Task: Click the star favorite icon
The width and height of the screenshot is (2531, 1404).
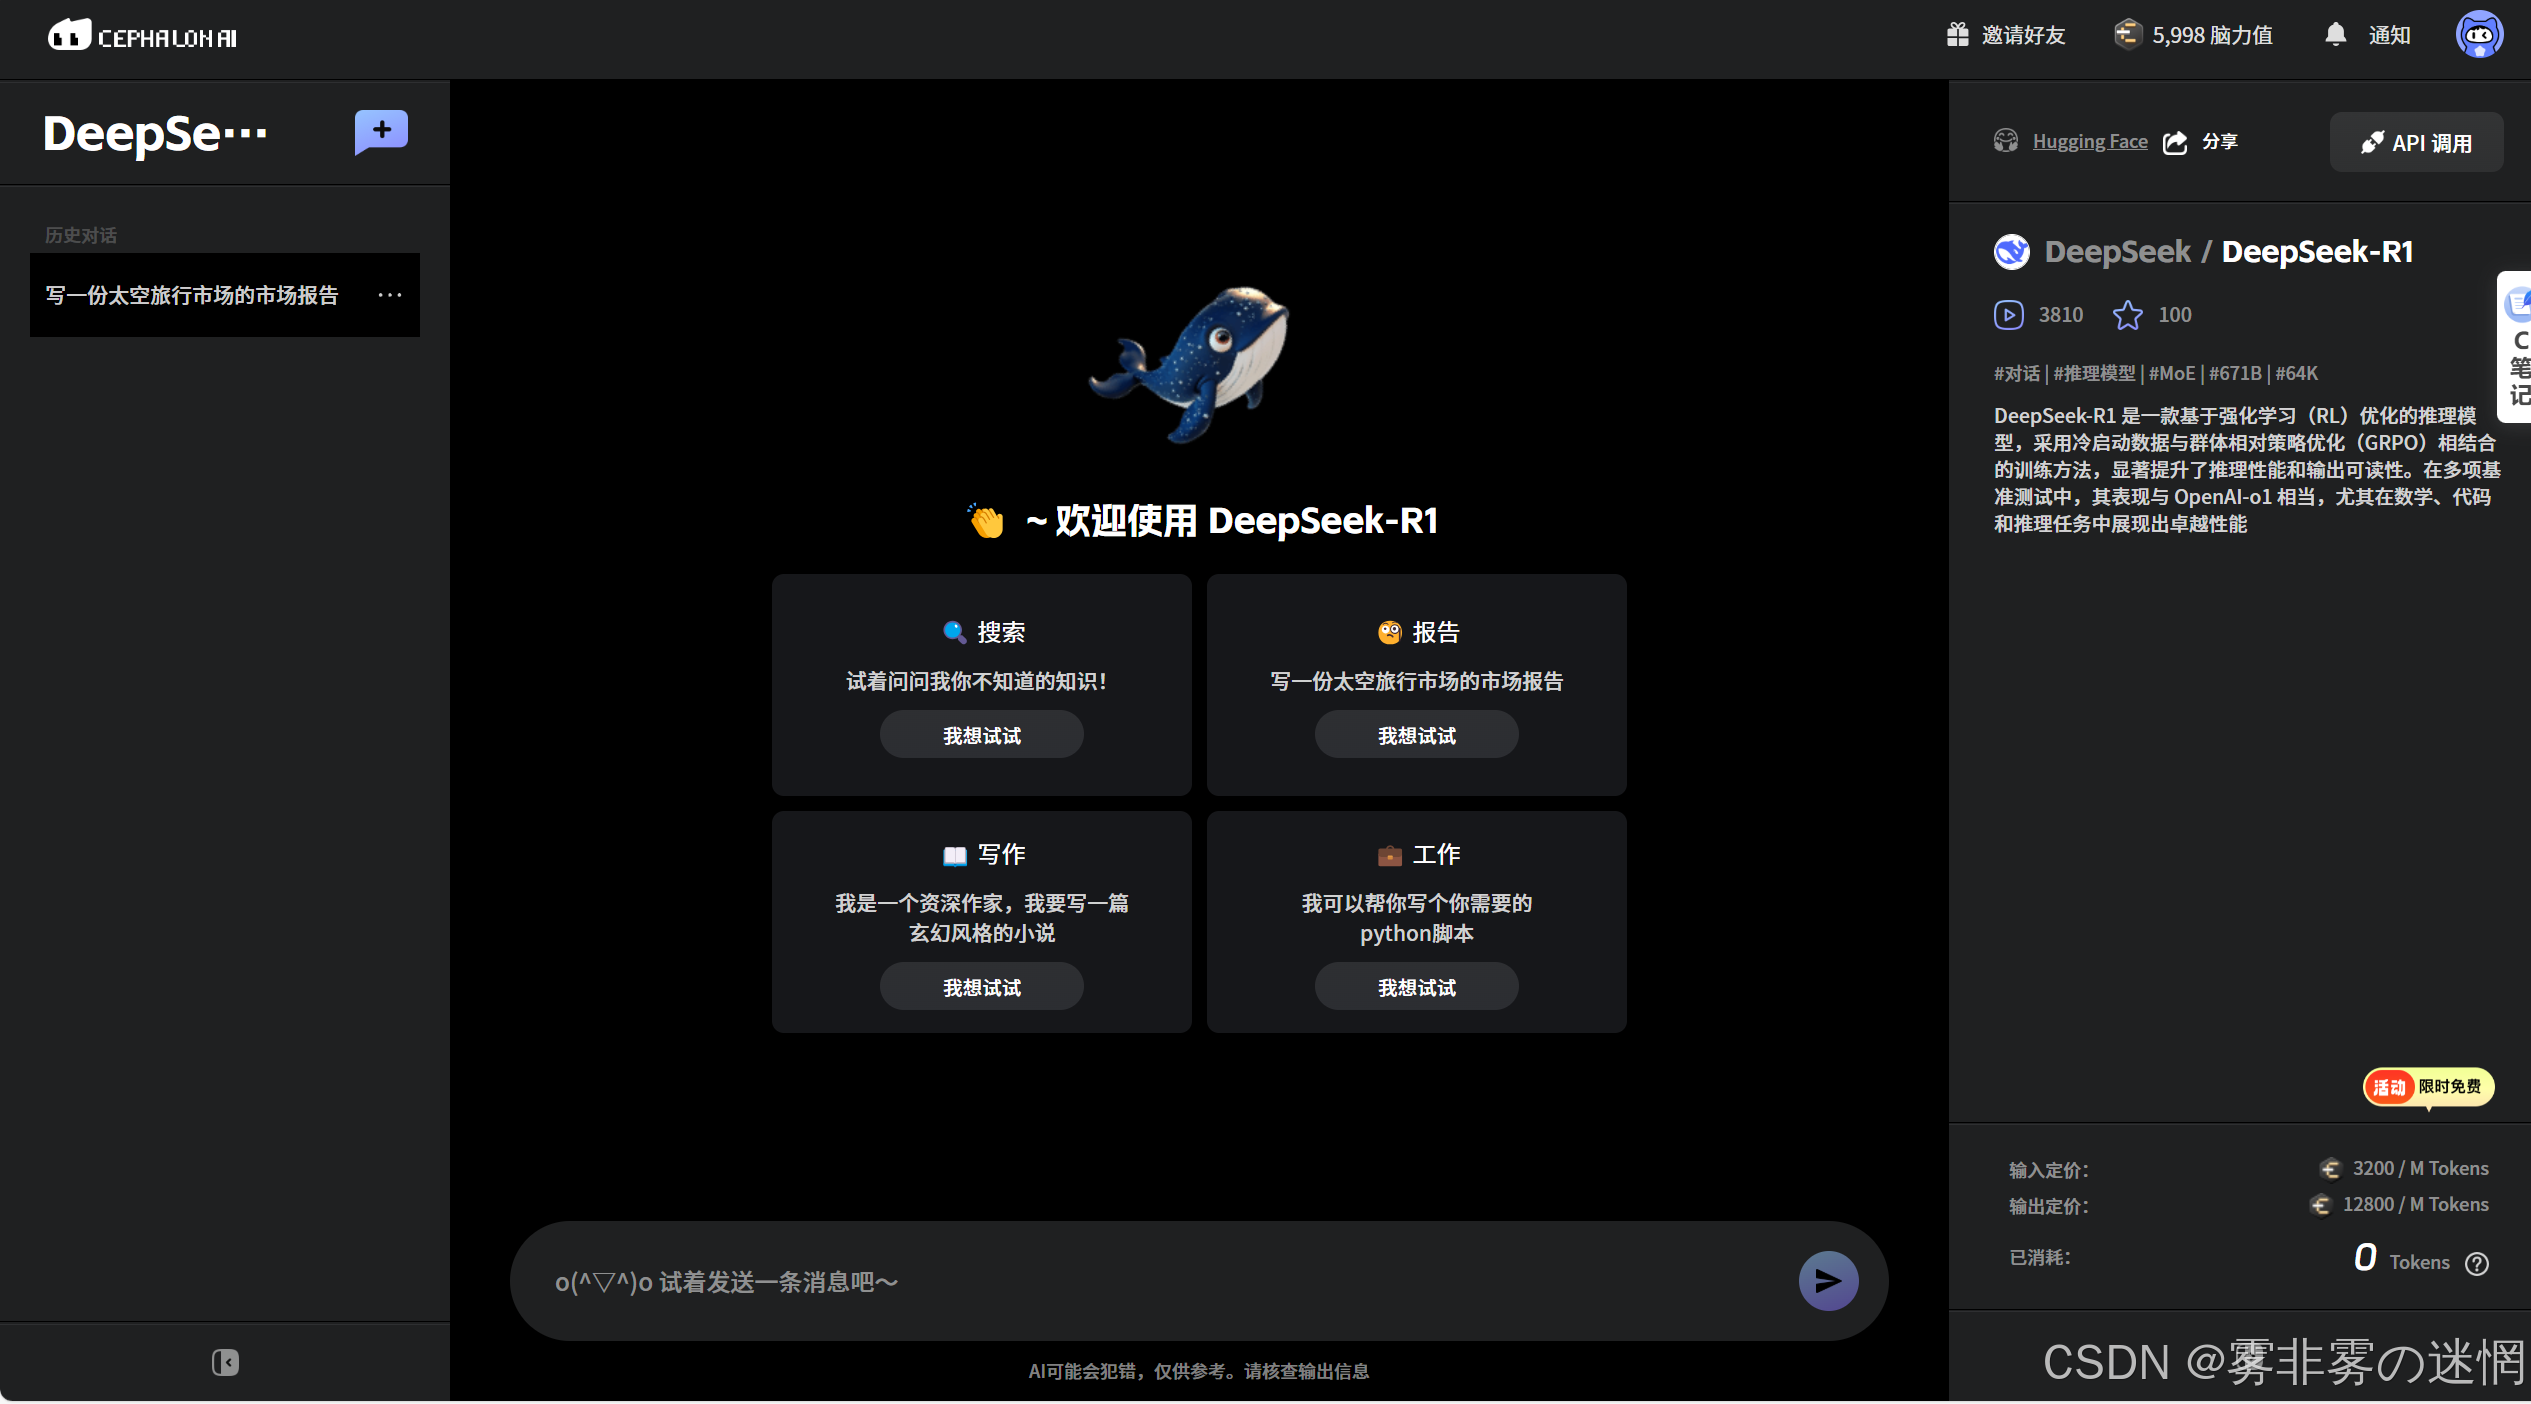Action: tap(2127, 315)
